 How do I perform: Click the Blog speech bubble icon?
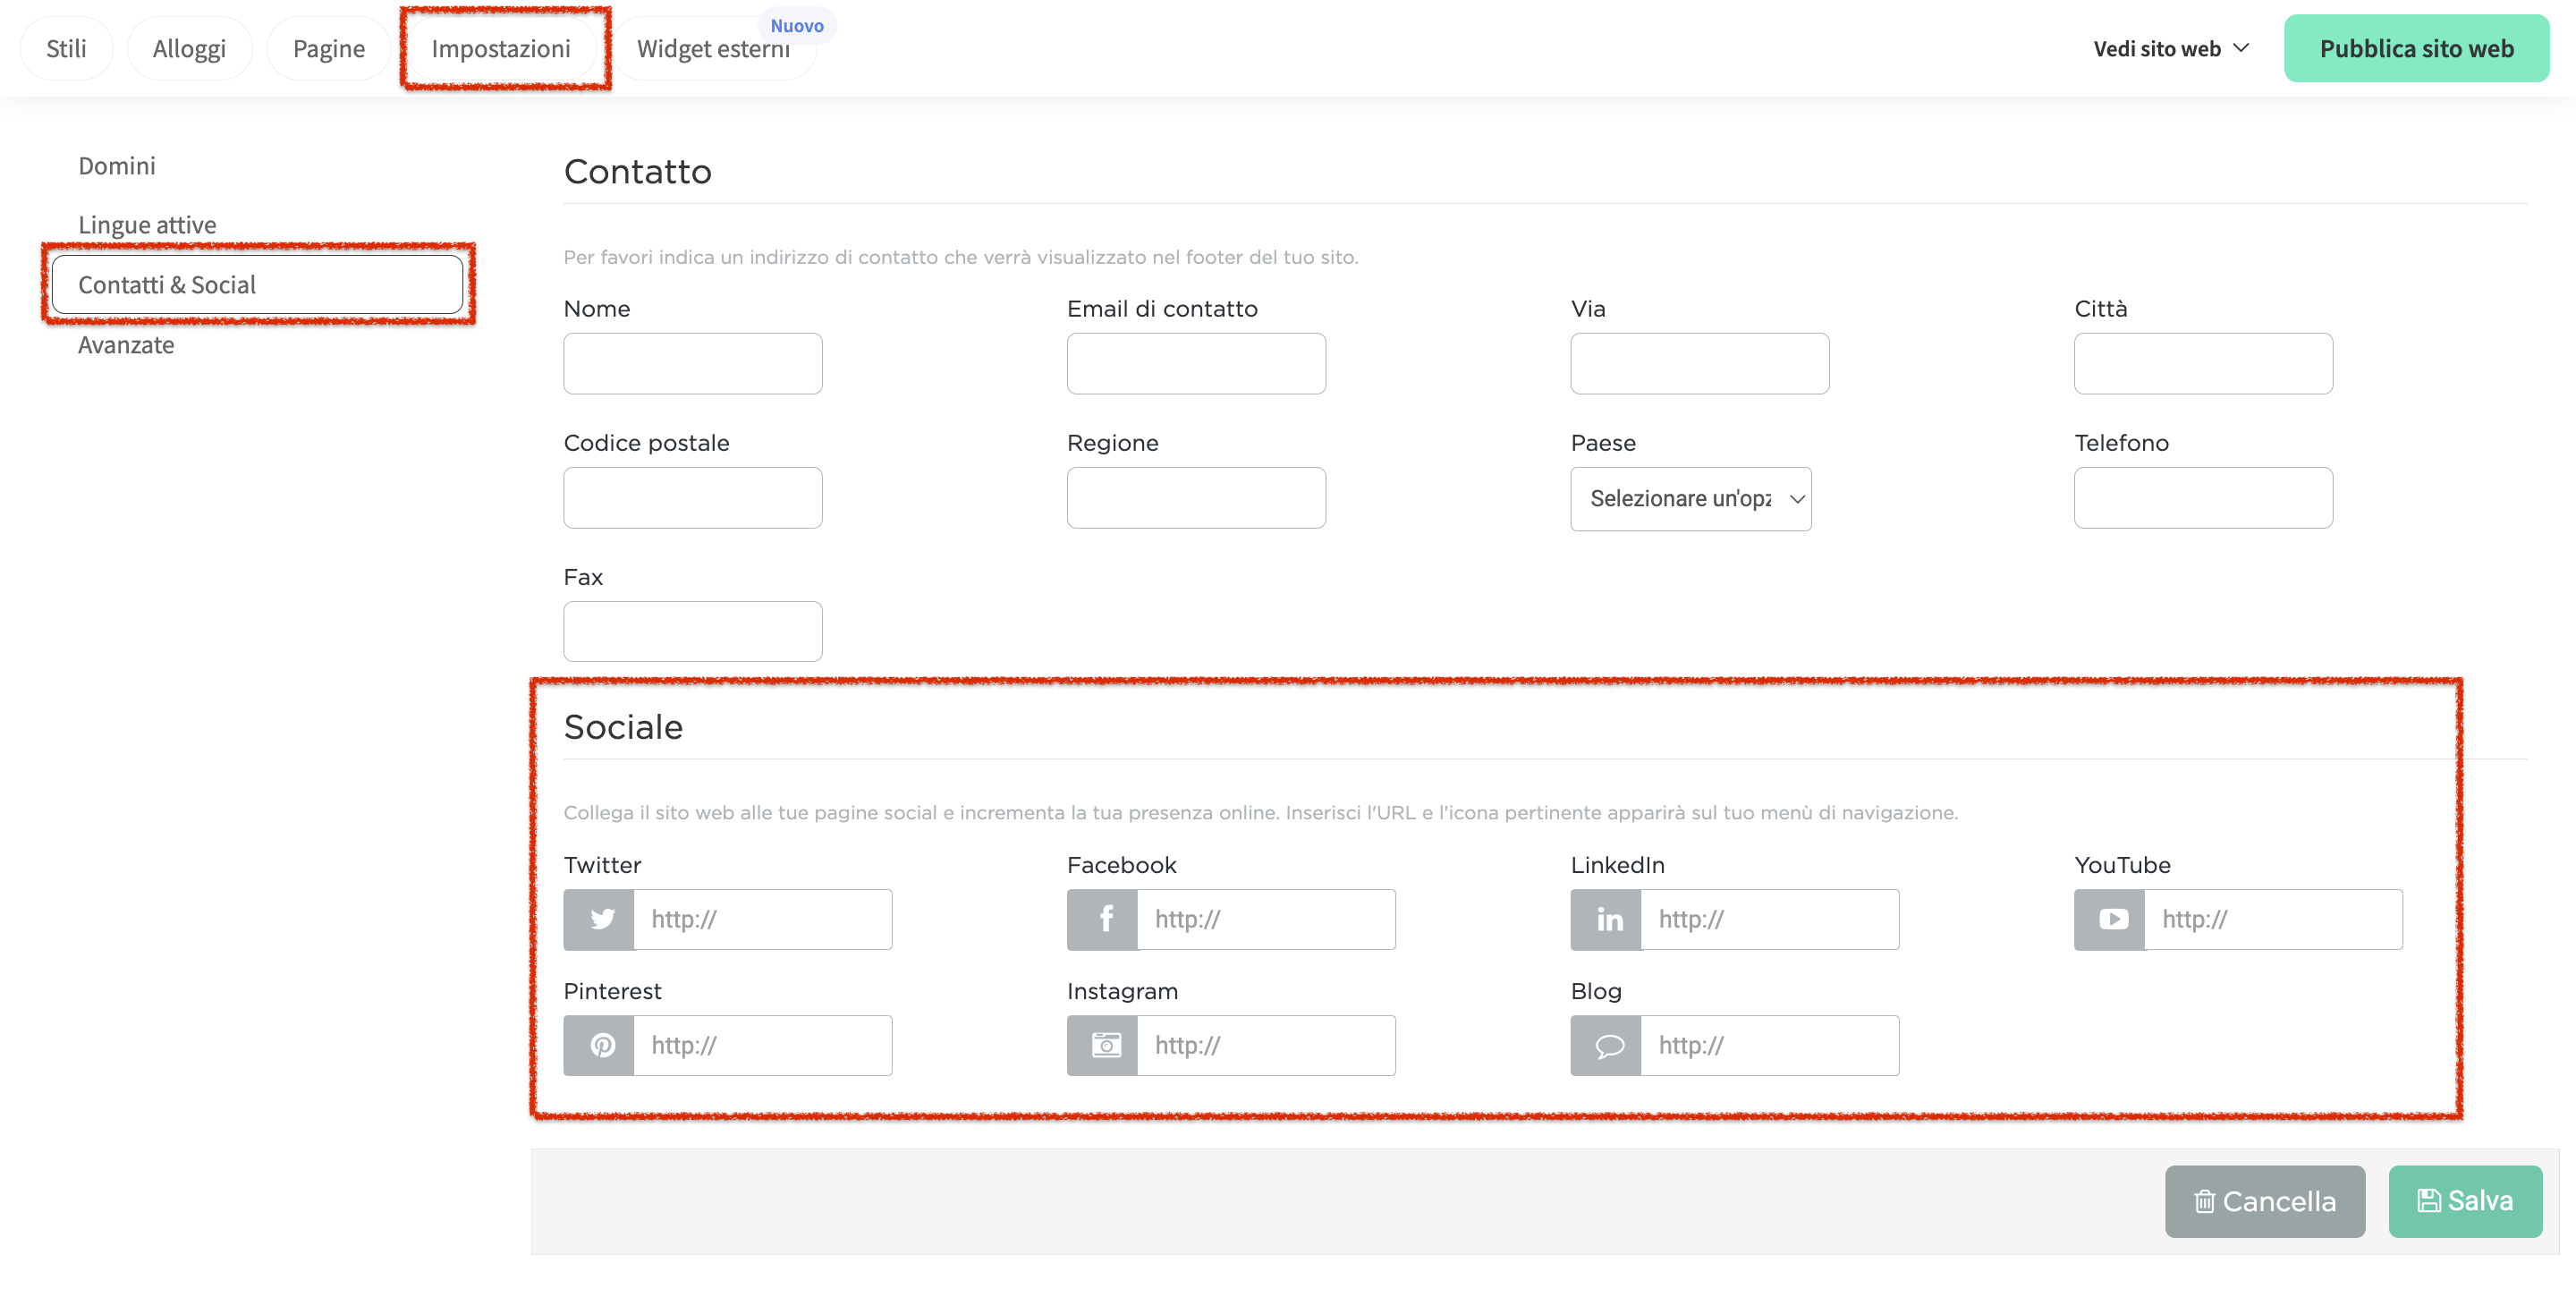pyautogui.click(x=1608, y=1045)
